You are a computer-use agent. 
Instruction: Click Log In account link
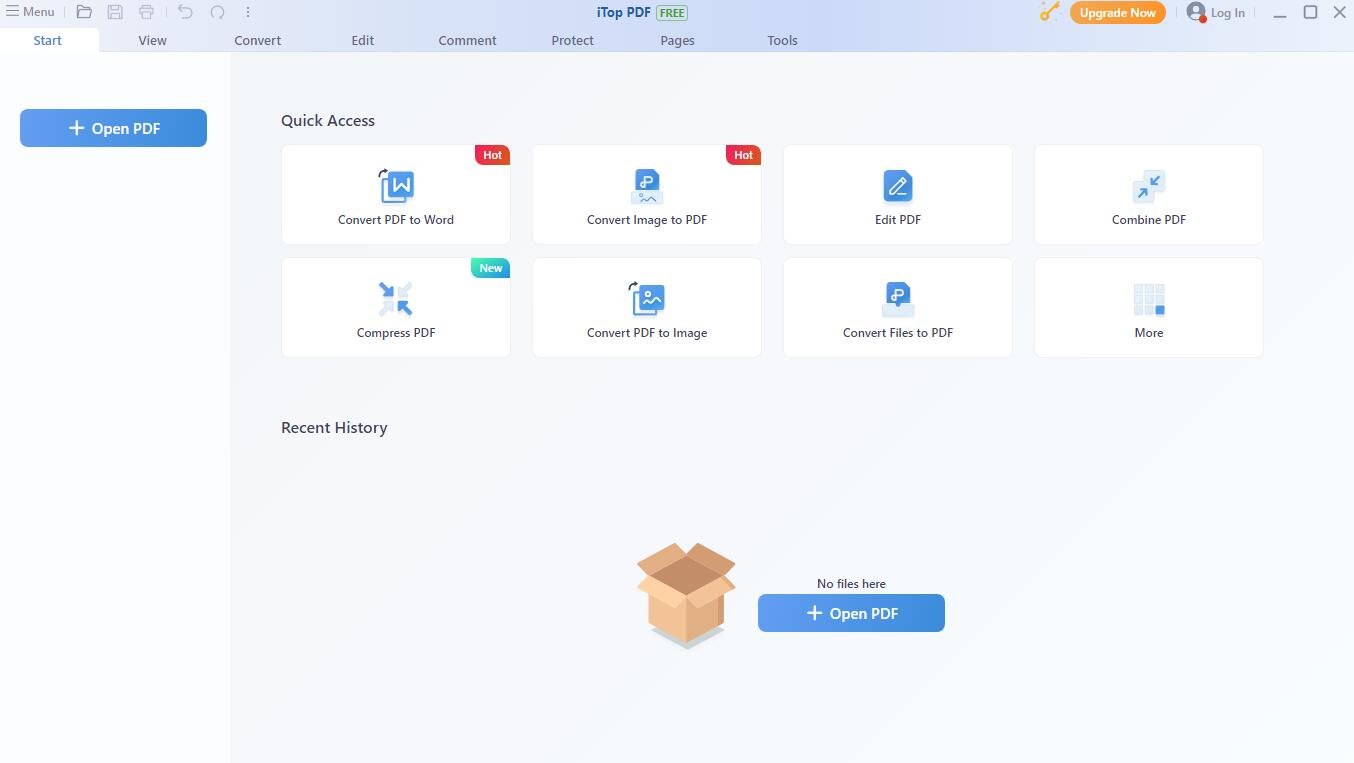(x=1216, y=13)
